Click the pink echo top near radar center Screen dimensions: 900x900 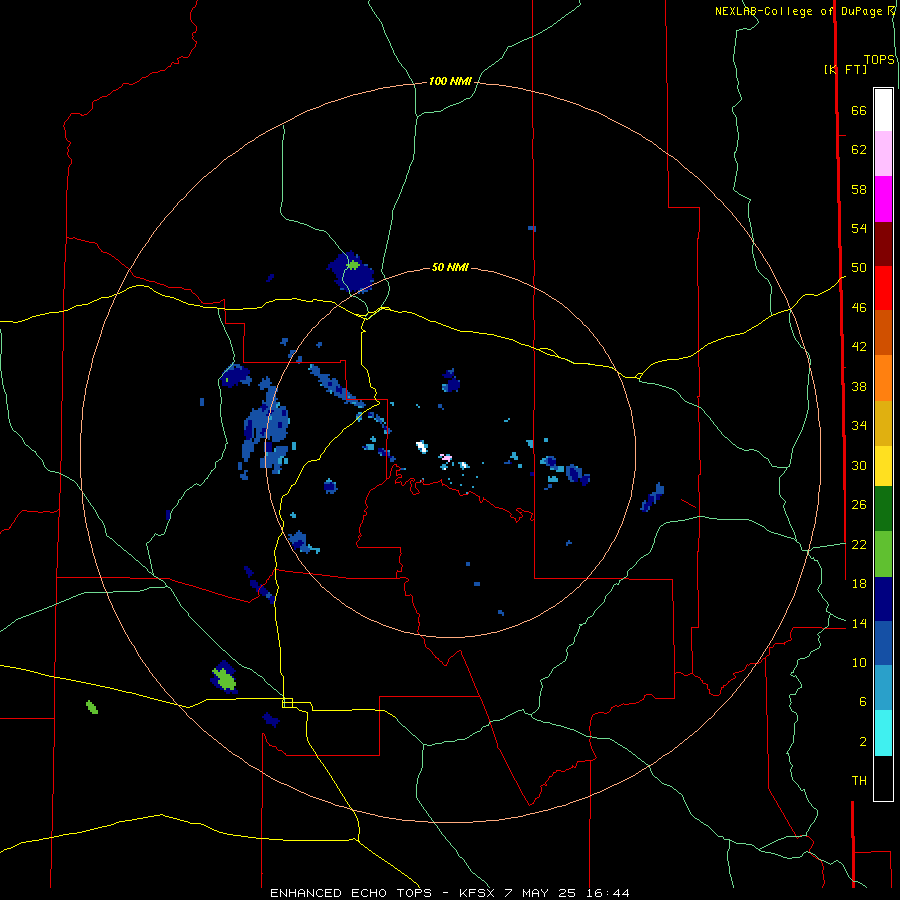(445, 457)
